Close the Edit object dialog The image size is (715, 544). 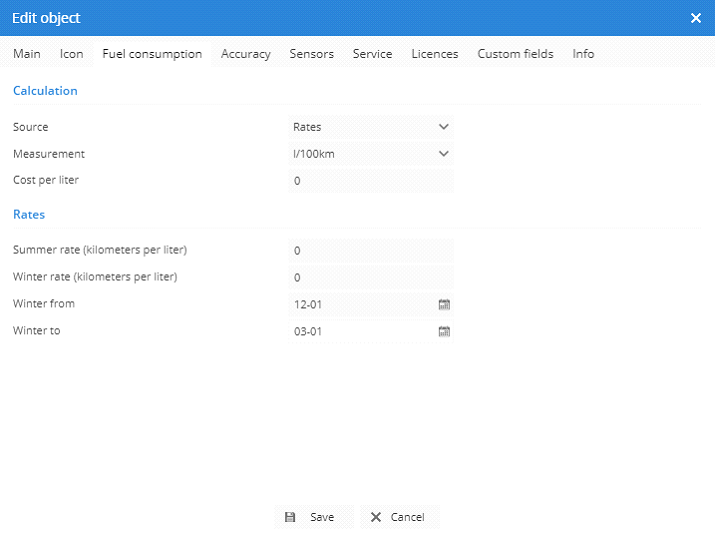[x=696, y=18]
